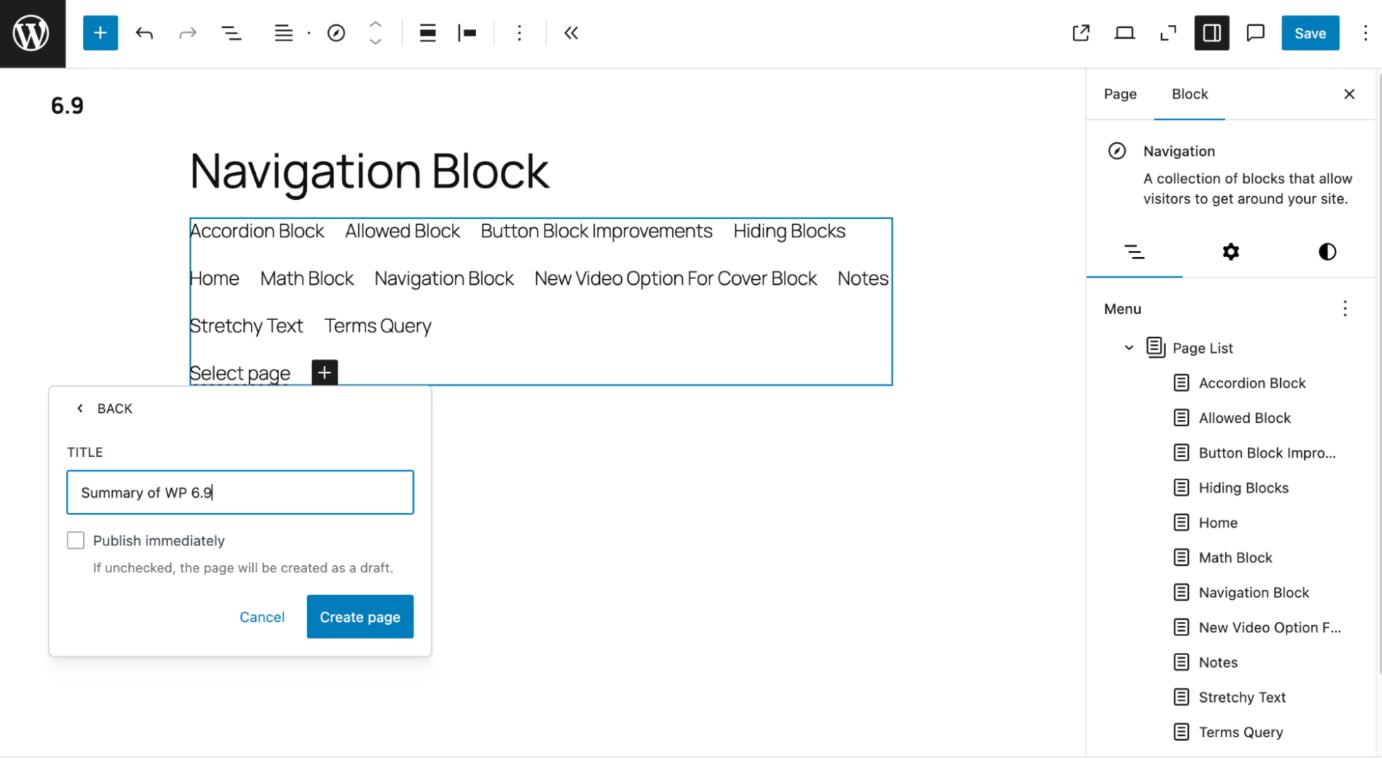Screen dimensions: 1382x759
Task: Switch to the Page tab
Action: [x=1120, y=94]
